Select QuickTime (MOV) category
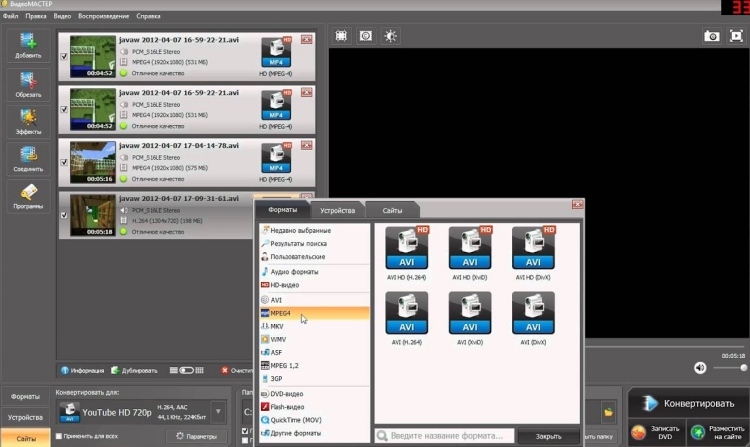 tap(315, 420)
